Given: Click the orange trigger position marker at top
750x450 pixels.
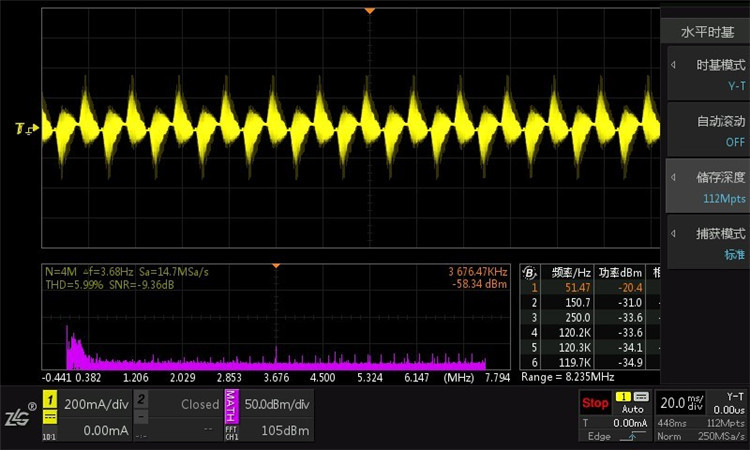Looking at the screenshot, I should pyautogui.click(x=369, y=11).
